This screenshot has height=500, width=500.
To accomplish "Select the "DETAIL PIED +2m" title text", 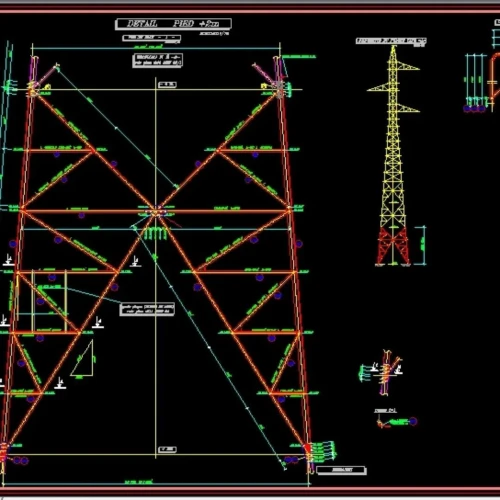I will (x=173, y=24).
